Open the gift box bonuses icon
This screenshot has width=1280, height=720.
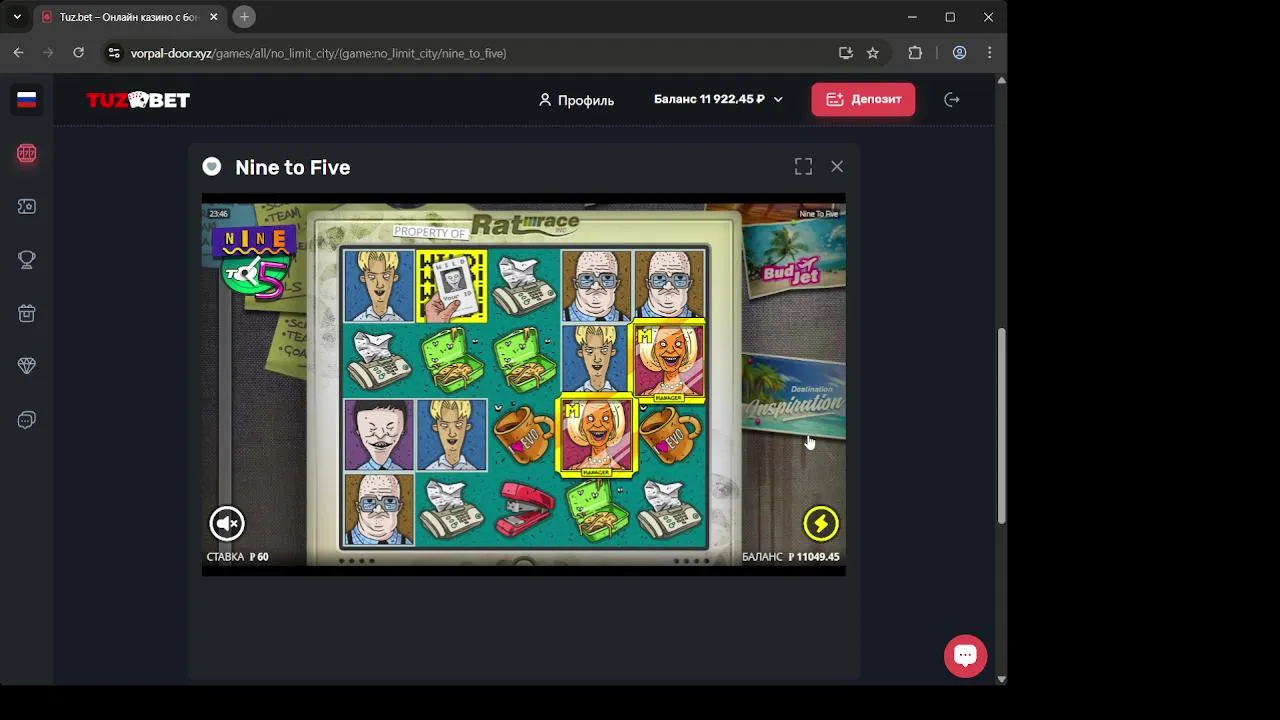(x=27, y=313)
